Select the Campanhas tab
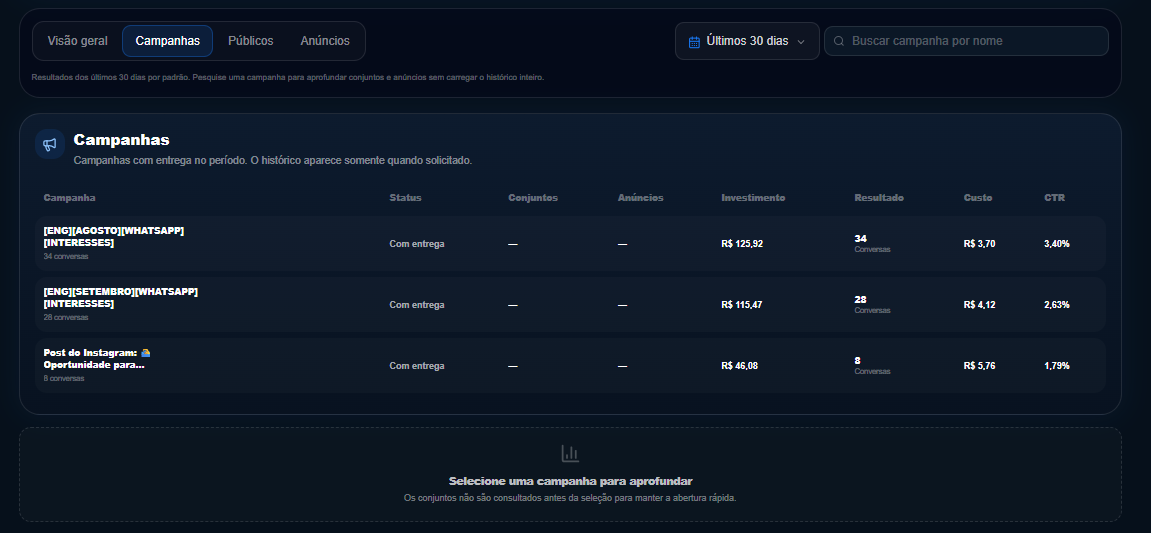 tap(167, 41)
